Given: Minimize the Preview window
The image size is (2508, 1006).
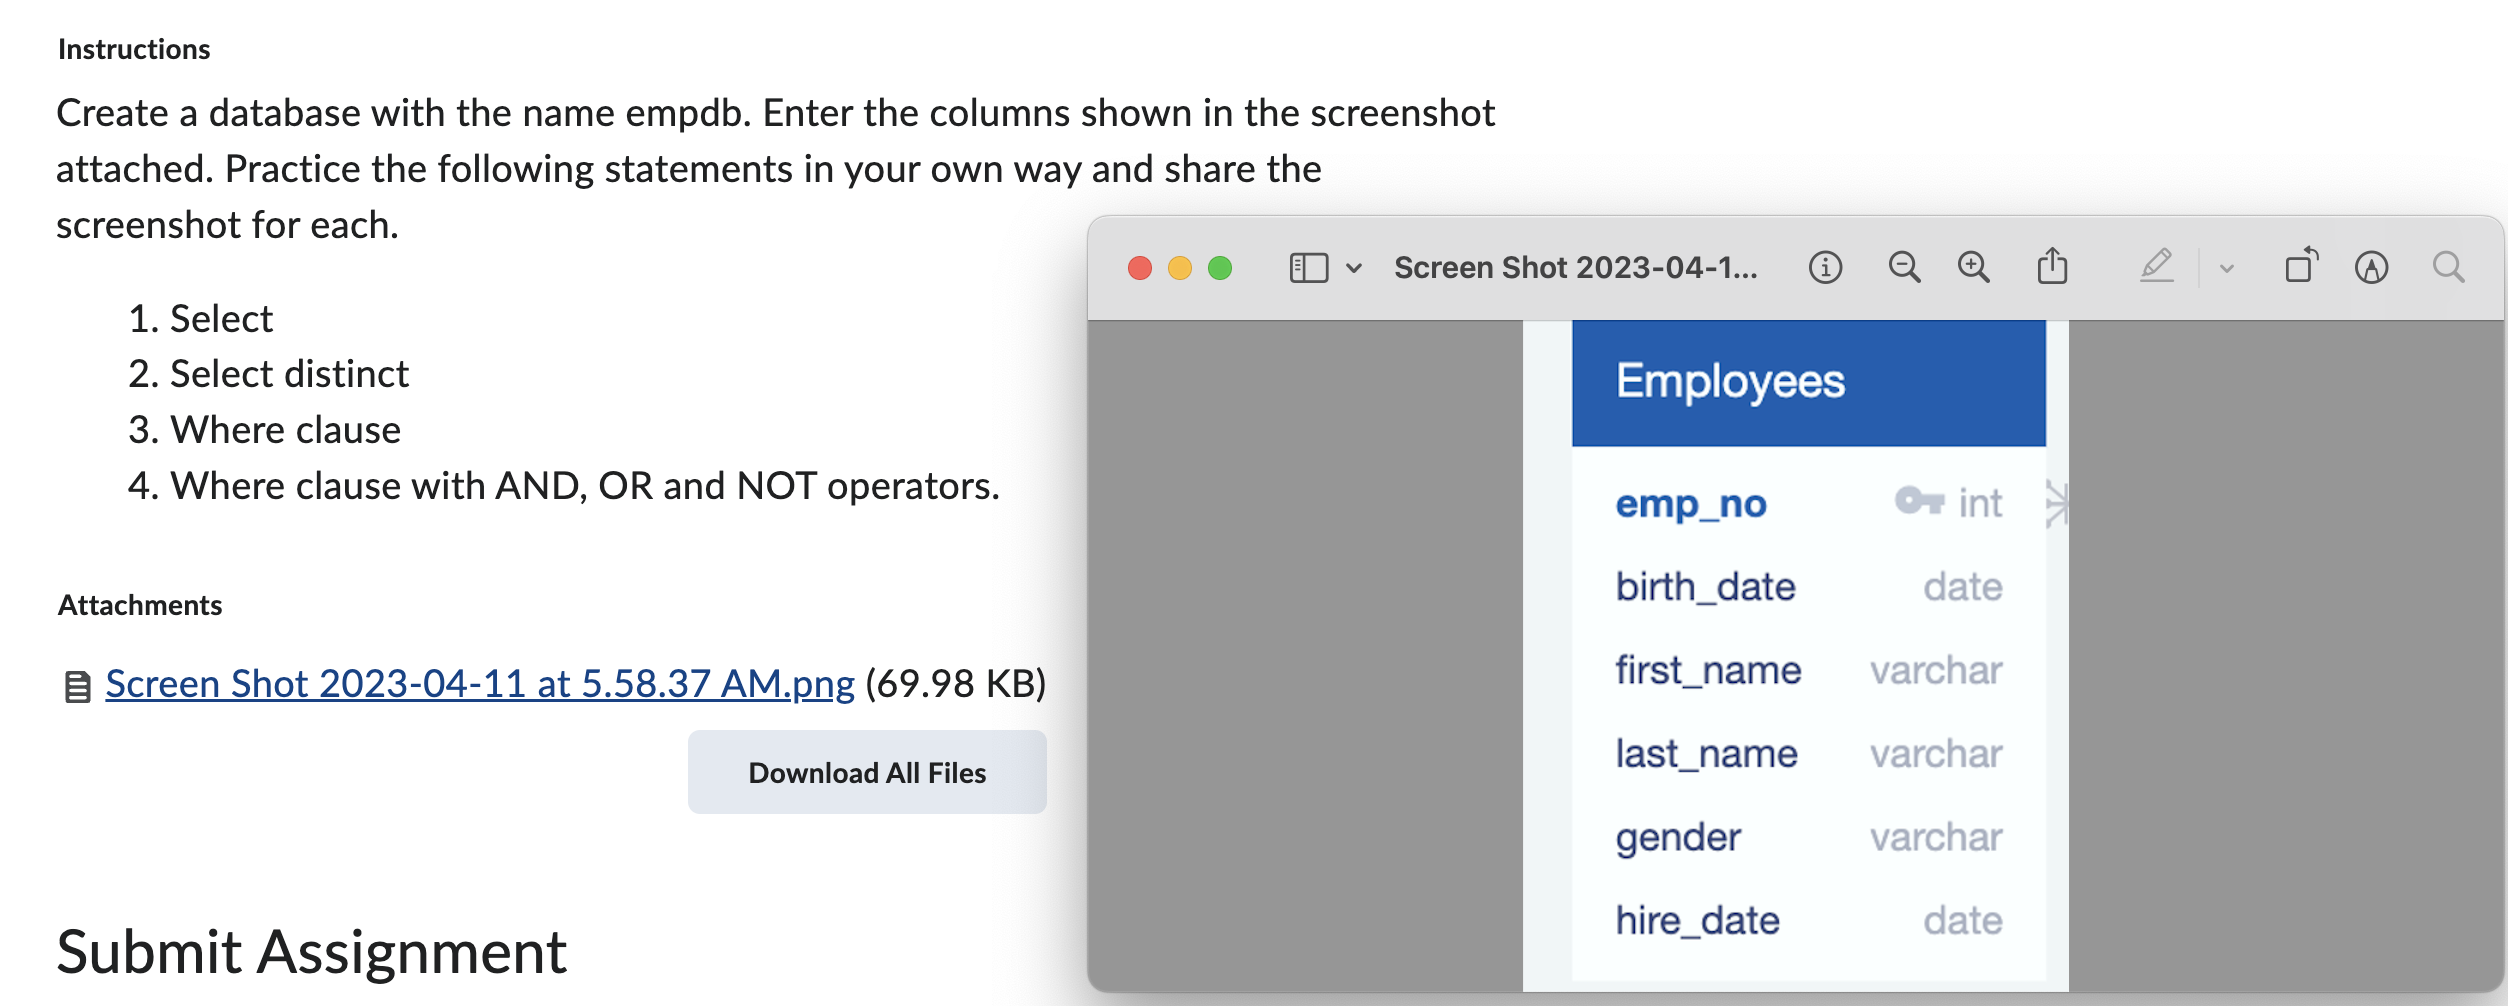Looking at the screenshot, I should click(x=1180, y=266).
